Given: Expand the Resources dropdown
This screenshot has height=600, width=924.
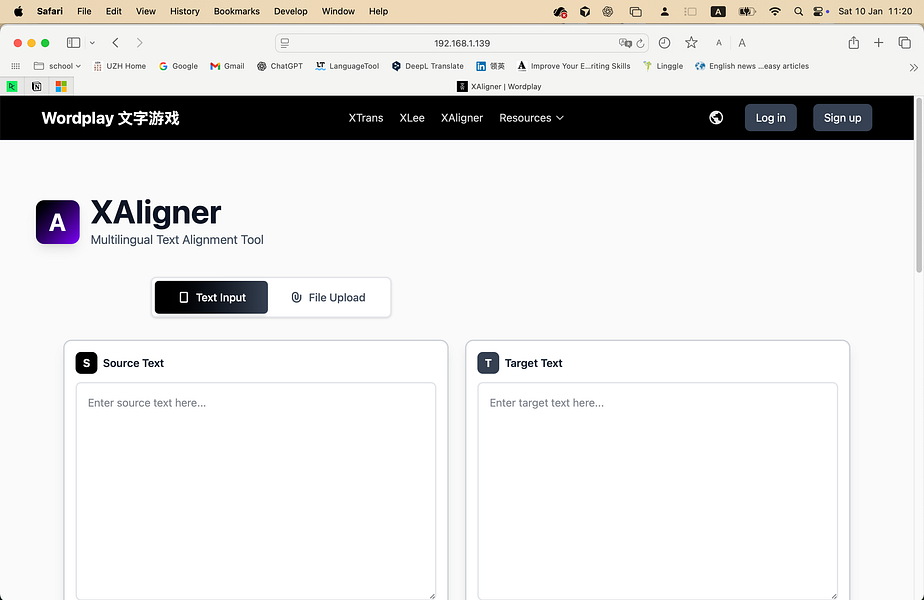Looking at the screenshot, I should [x=532, y=118].
